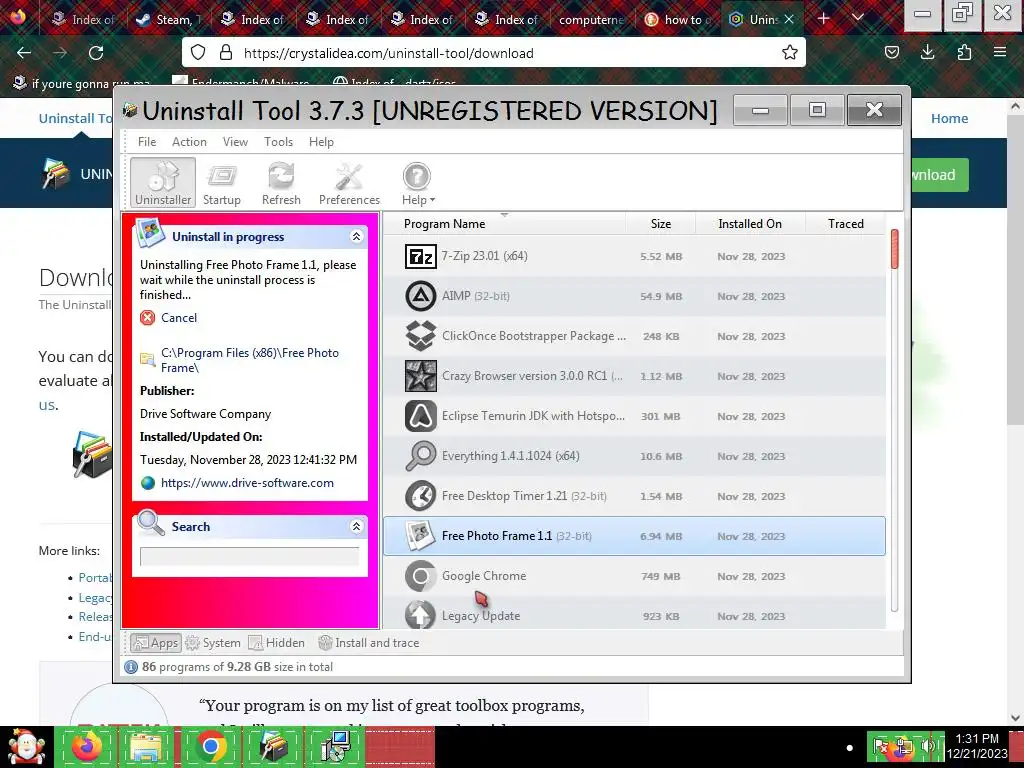Open the Action menu

(x=189, y=142)
